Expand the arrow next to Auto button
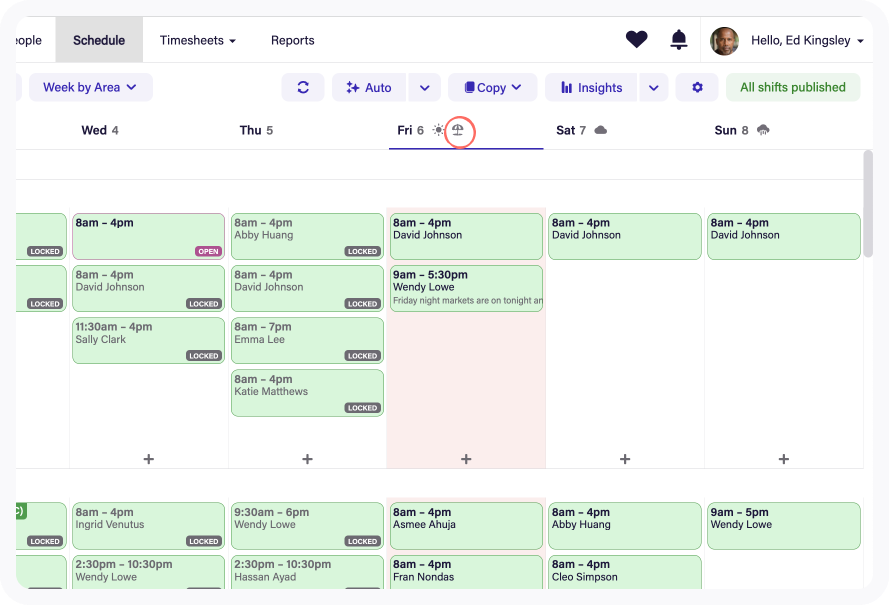The image size is (889, 605). click(424, 88)
